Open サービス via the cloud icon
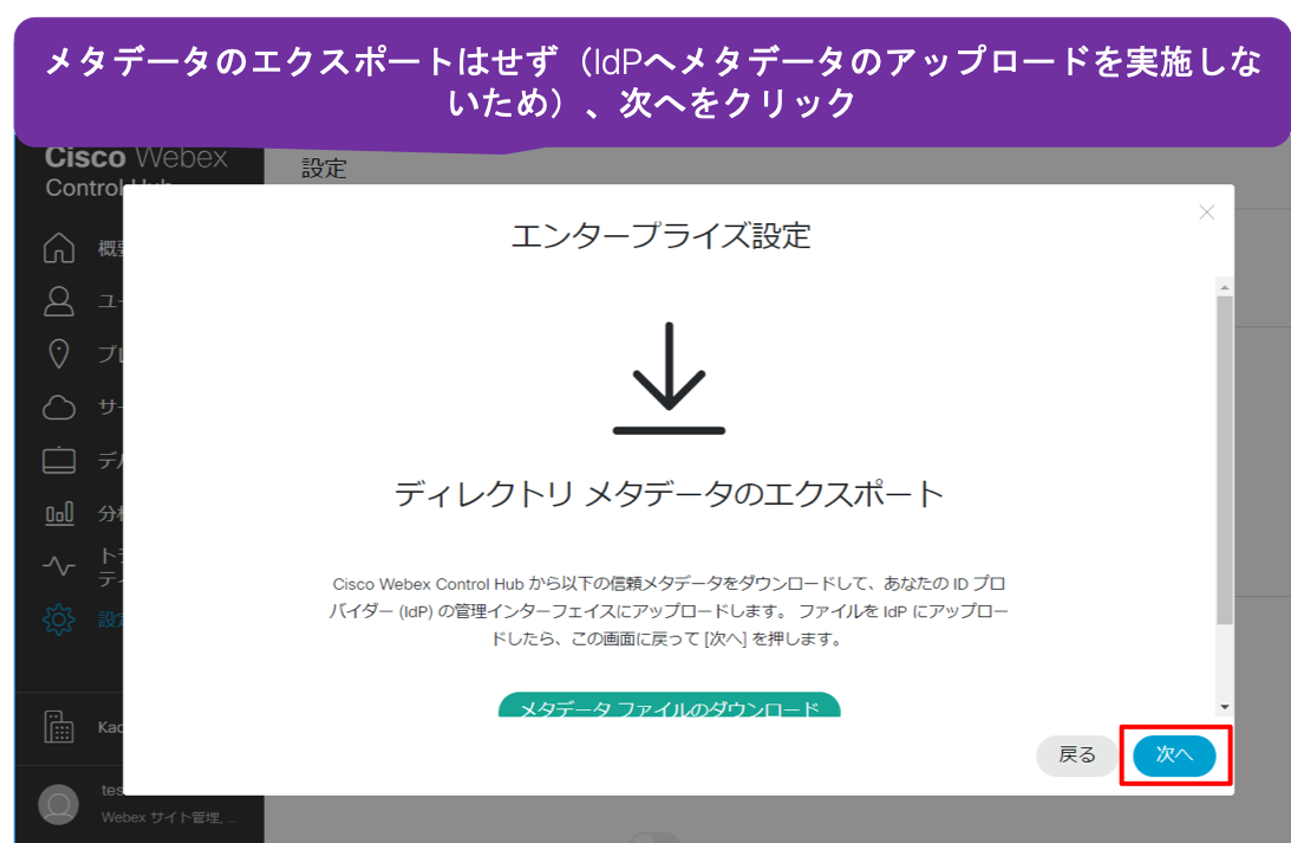The image size is (1296, 851). 58,404
